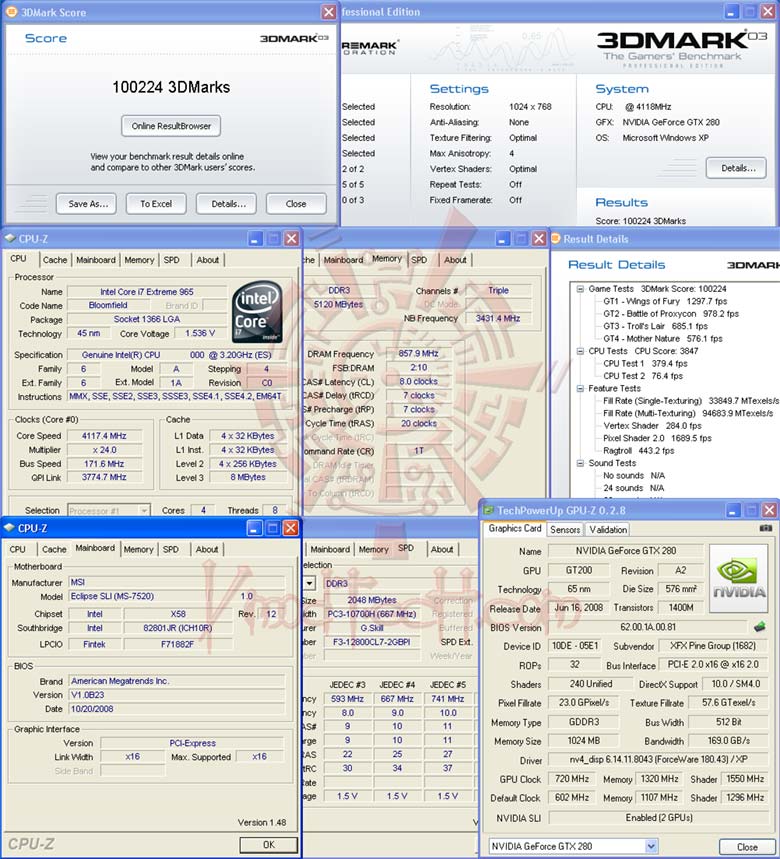Click the Core Speed value '4117.4 MHz'
The width and height of the screenshot is (780, 859).
[104, 436]
